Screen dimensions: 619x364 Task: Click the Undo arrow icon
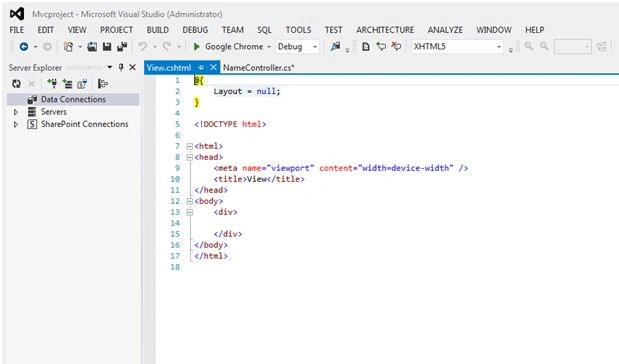tap(143, 47)
